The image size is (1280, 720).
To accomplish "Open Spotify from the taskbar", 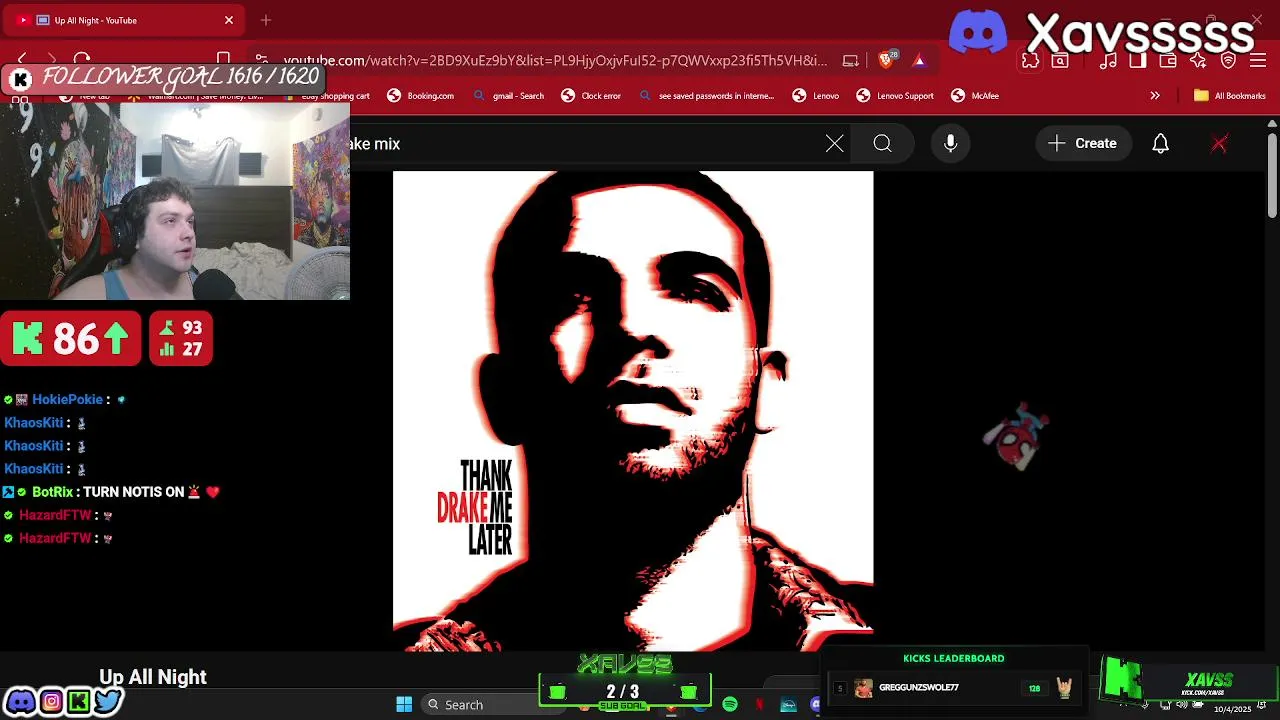I will click(730, 705).
